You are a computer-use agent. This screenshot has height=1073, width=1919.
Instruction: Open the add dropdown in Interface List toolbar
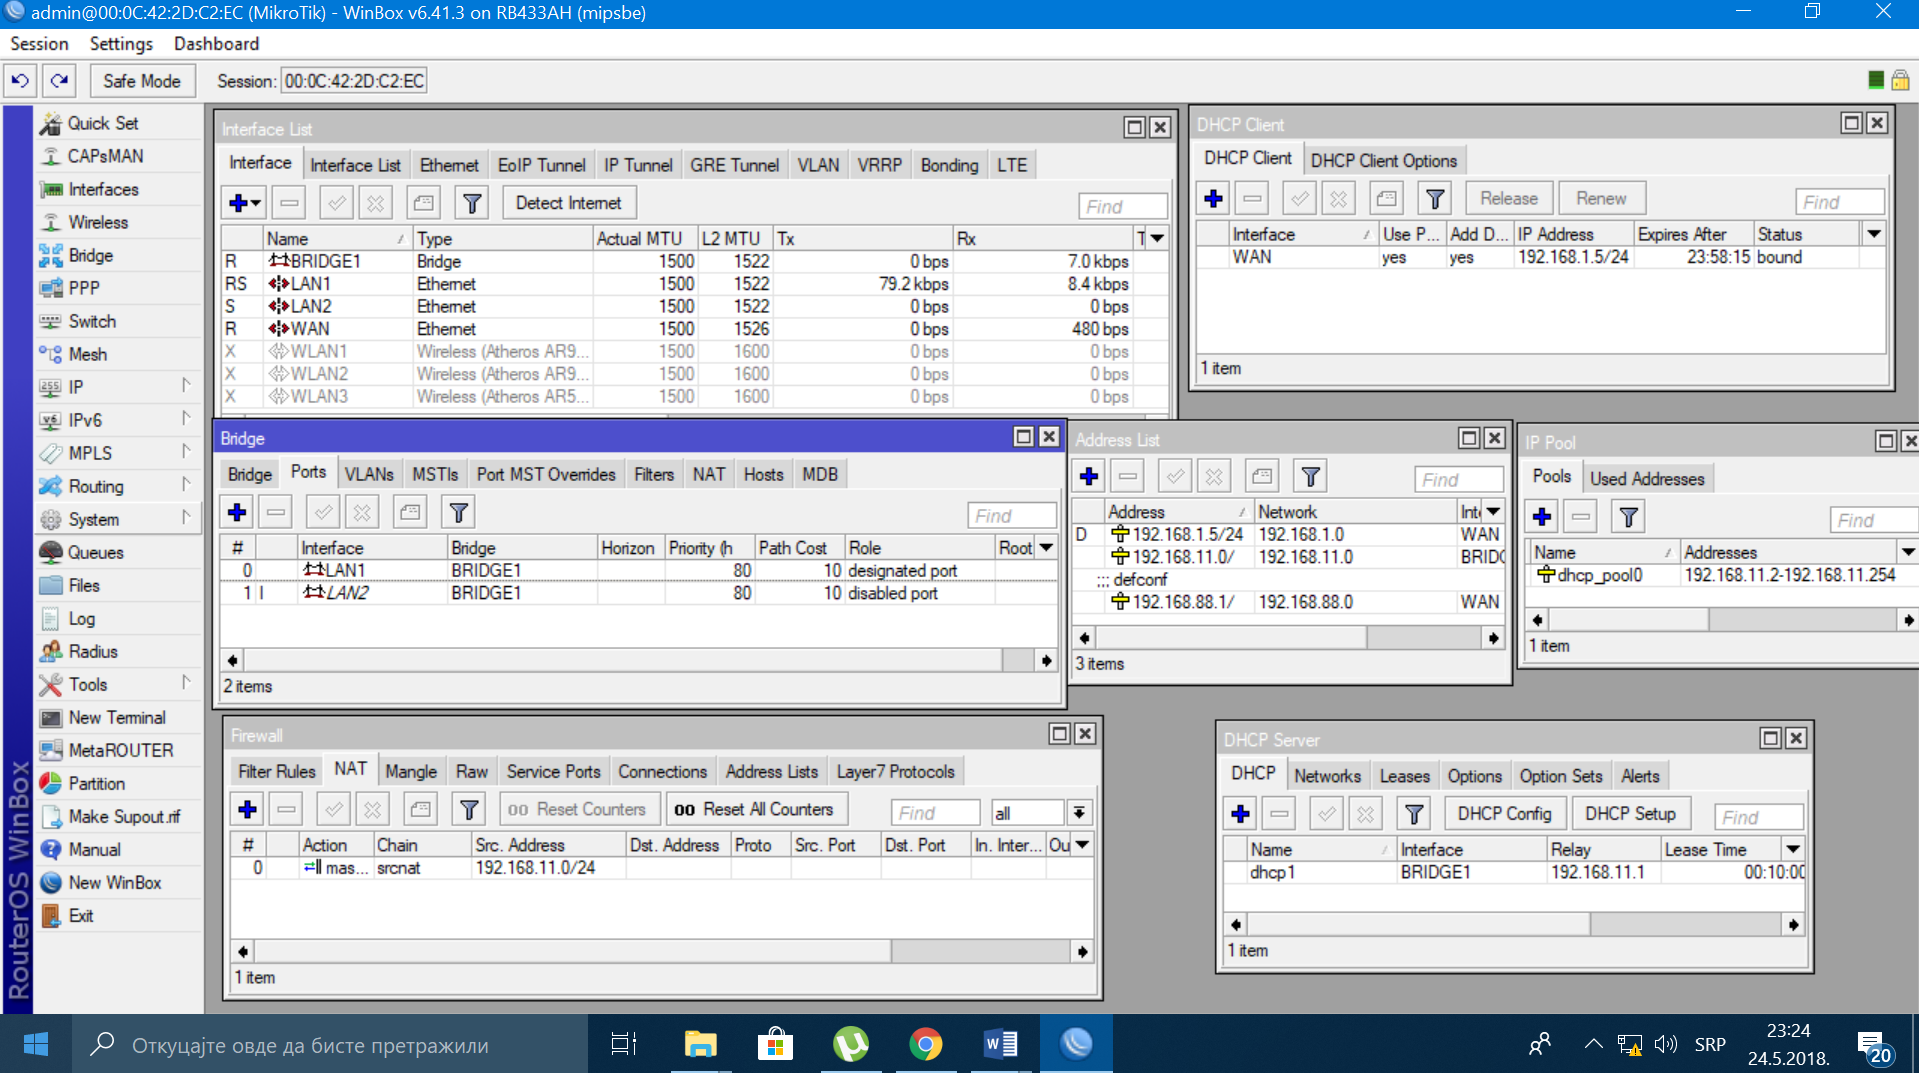[x=243, y=203]
